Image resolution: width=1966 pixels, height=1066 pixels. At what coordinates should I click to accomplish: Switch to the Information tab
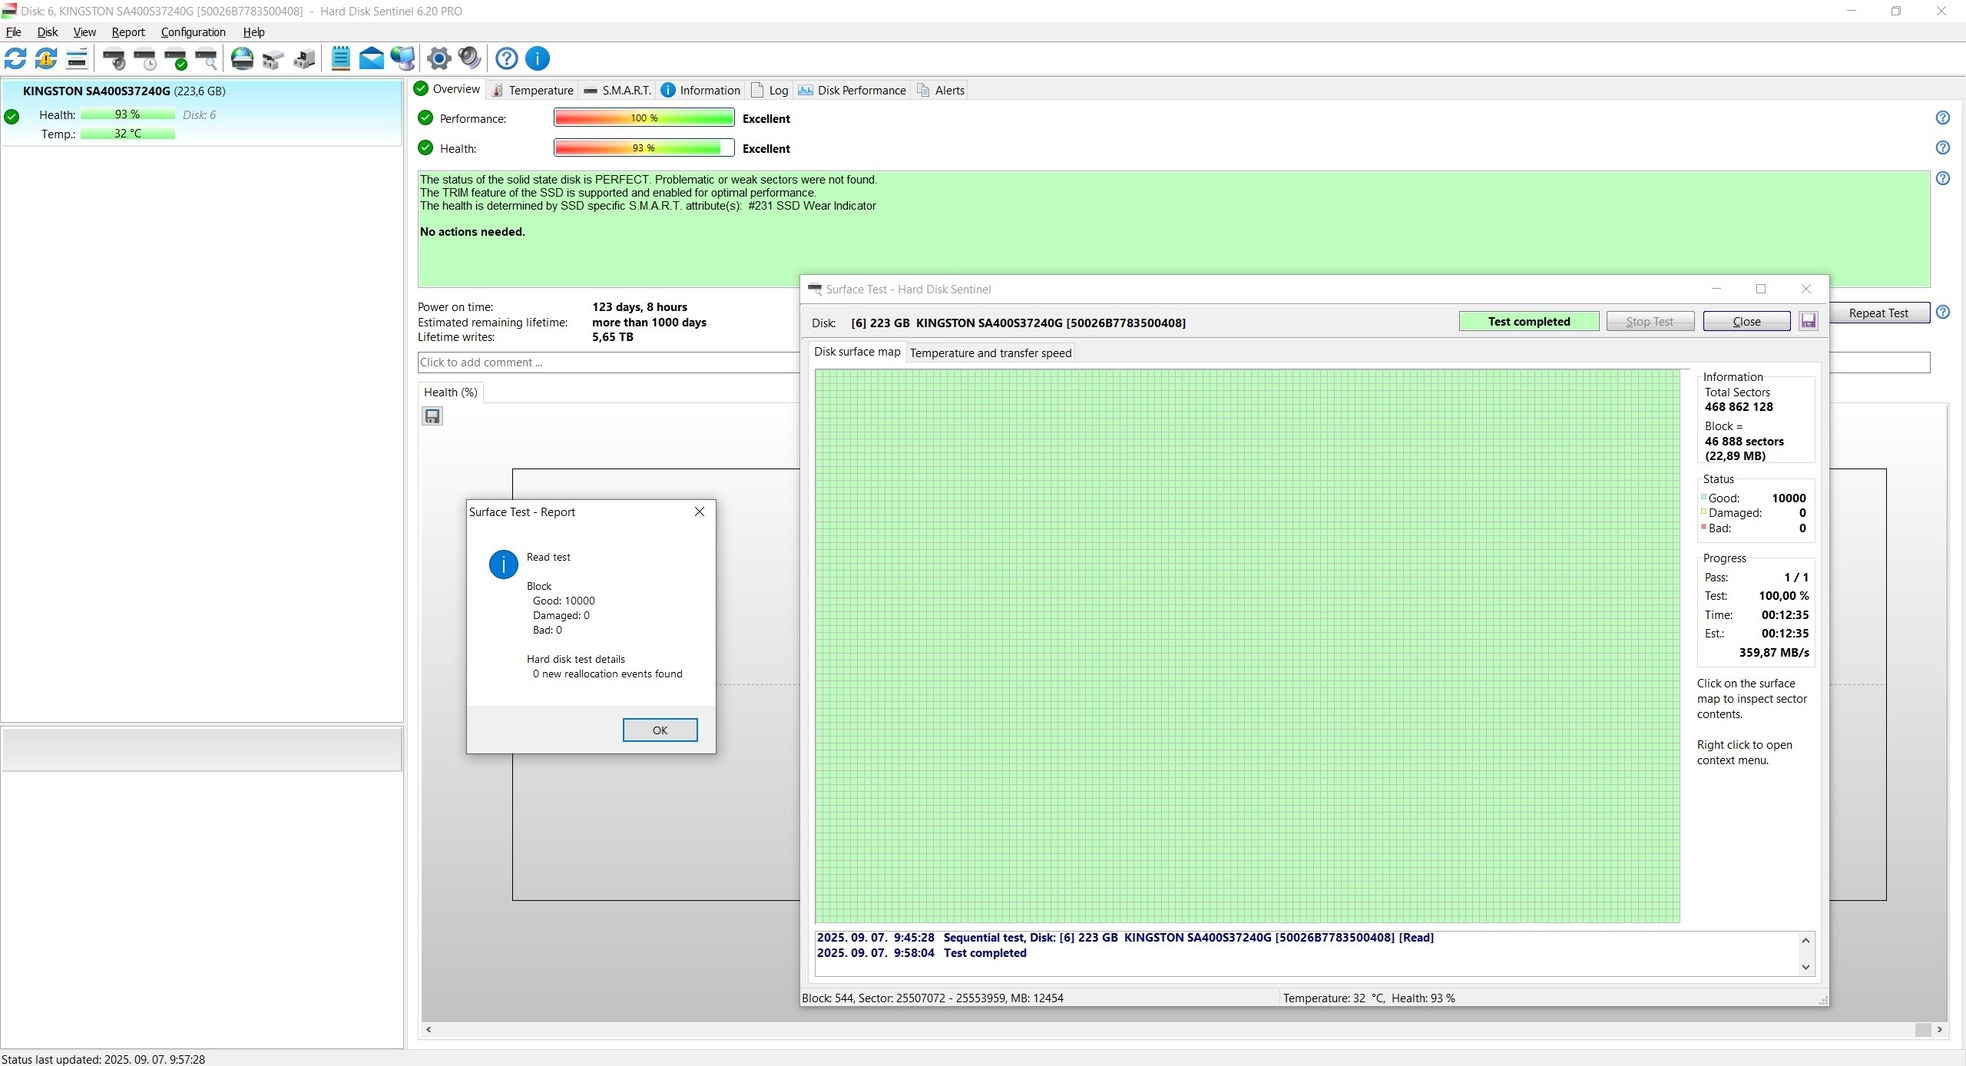point(700,90)
